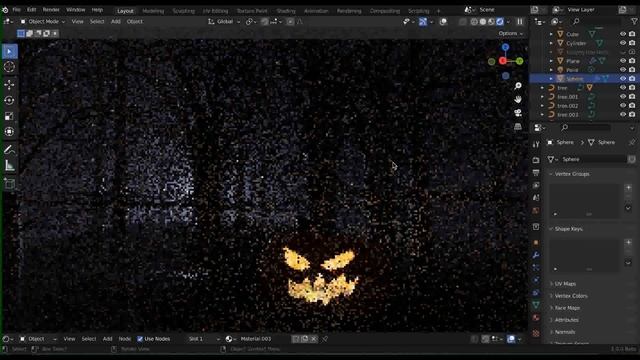Pause viewport rendering preview
640x360 pixels.
point(520,22)
